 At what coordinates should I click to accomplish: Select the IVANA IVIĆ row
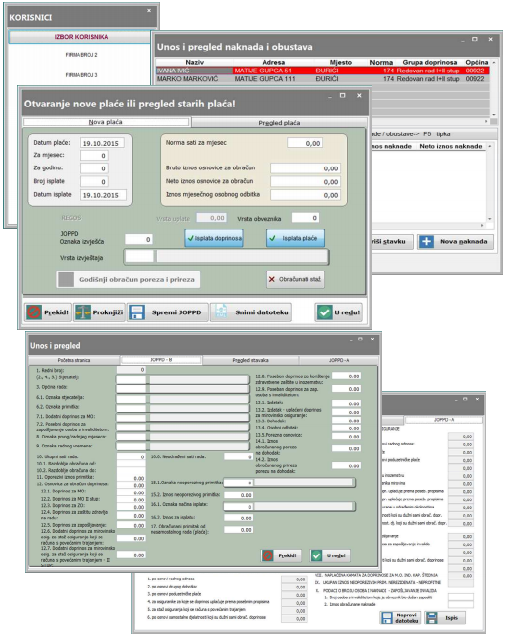pos(322,70)
